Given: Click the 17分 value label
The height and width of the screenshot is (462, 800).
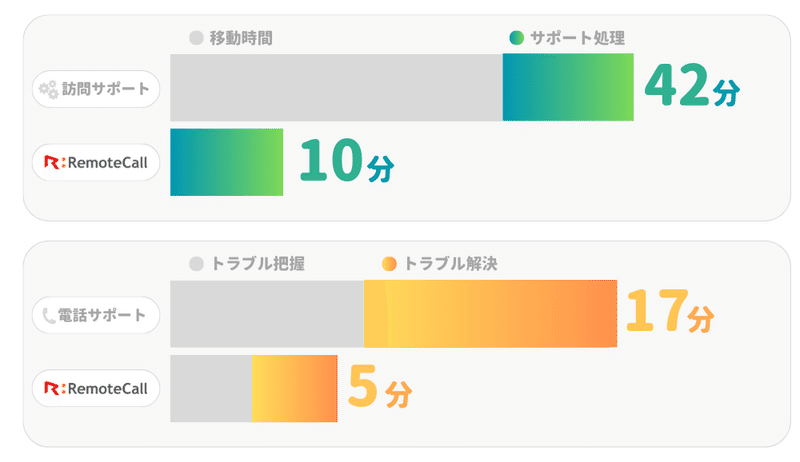Looking at the screenshot, I should tap(669, 312).
